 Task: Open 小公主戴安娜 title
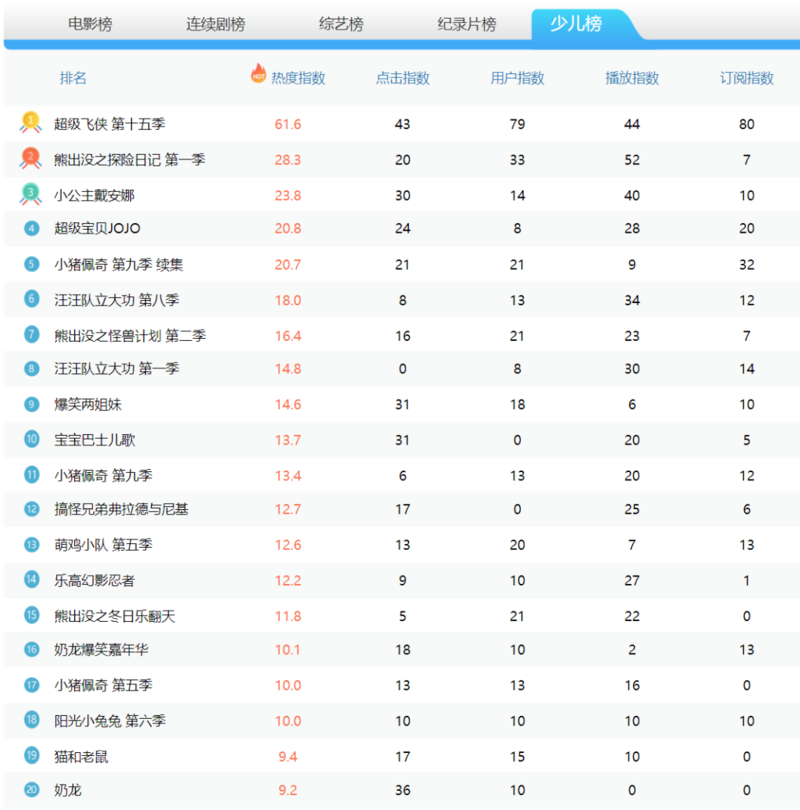tap(94, 195)
